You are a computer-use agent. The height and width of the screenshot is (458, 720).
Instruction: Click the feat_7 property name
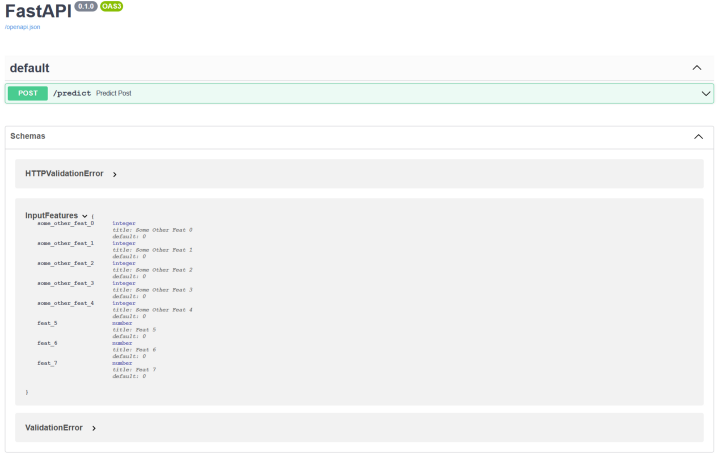click(x=47, y=363)
